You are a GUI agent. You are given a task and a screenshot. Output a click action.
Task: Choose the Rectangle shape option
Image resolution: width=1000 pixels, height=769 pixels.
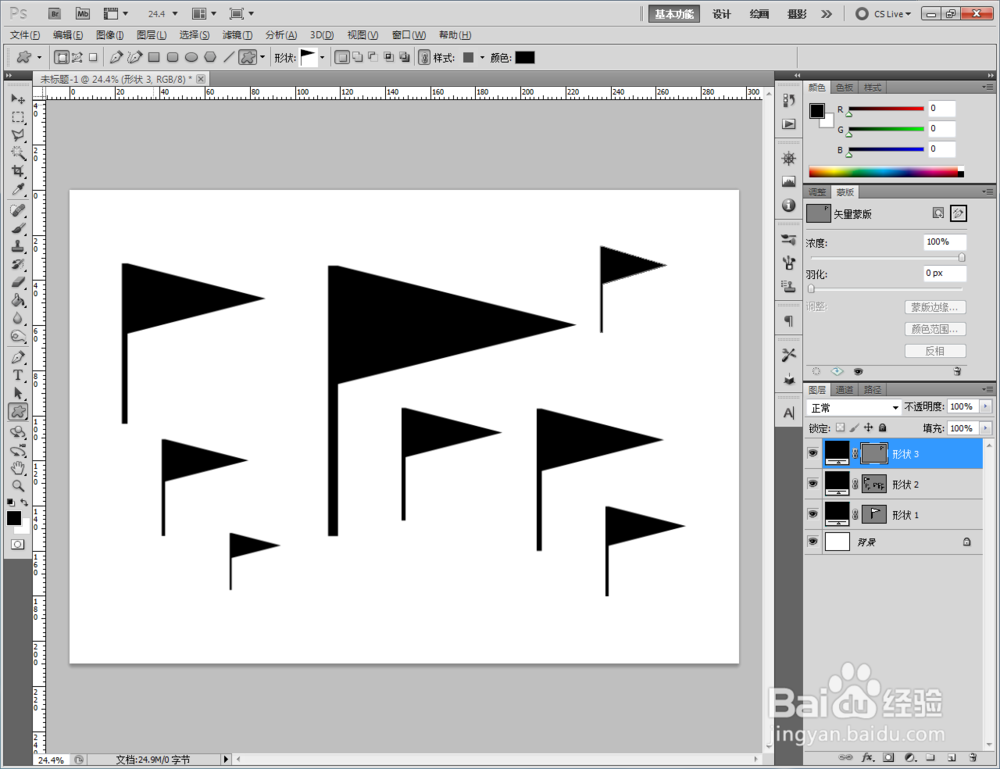tap(154, 57)
